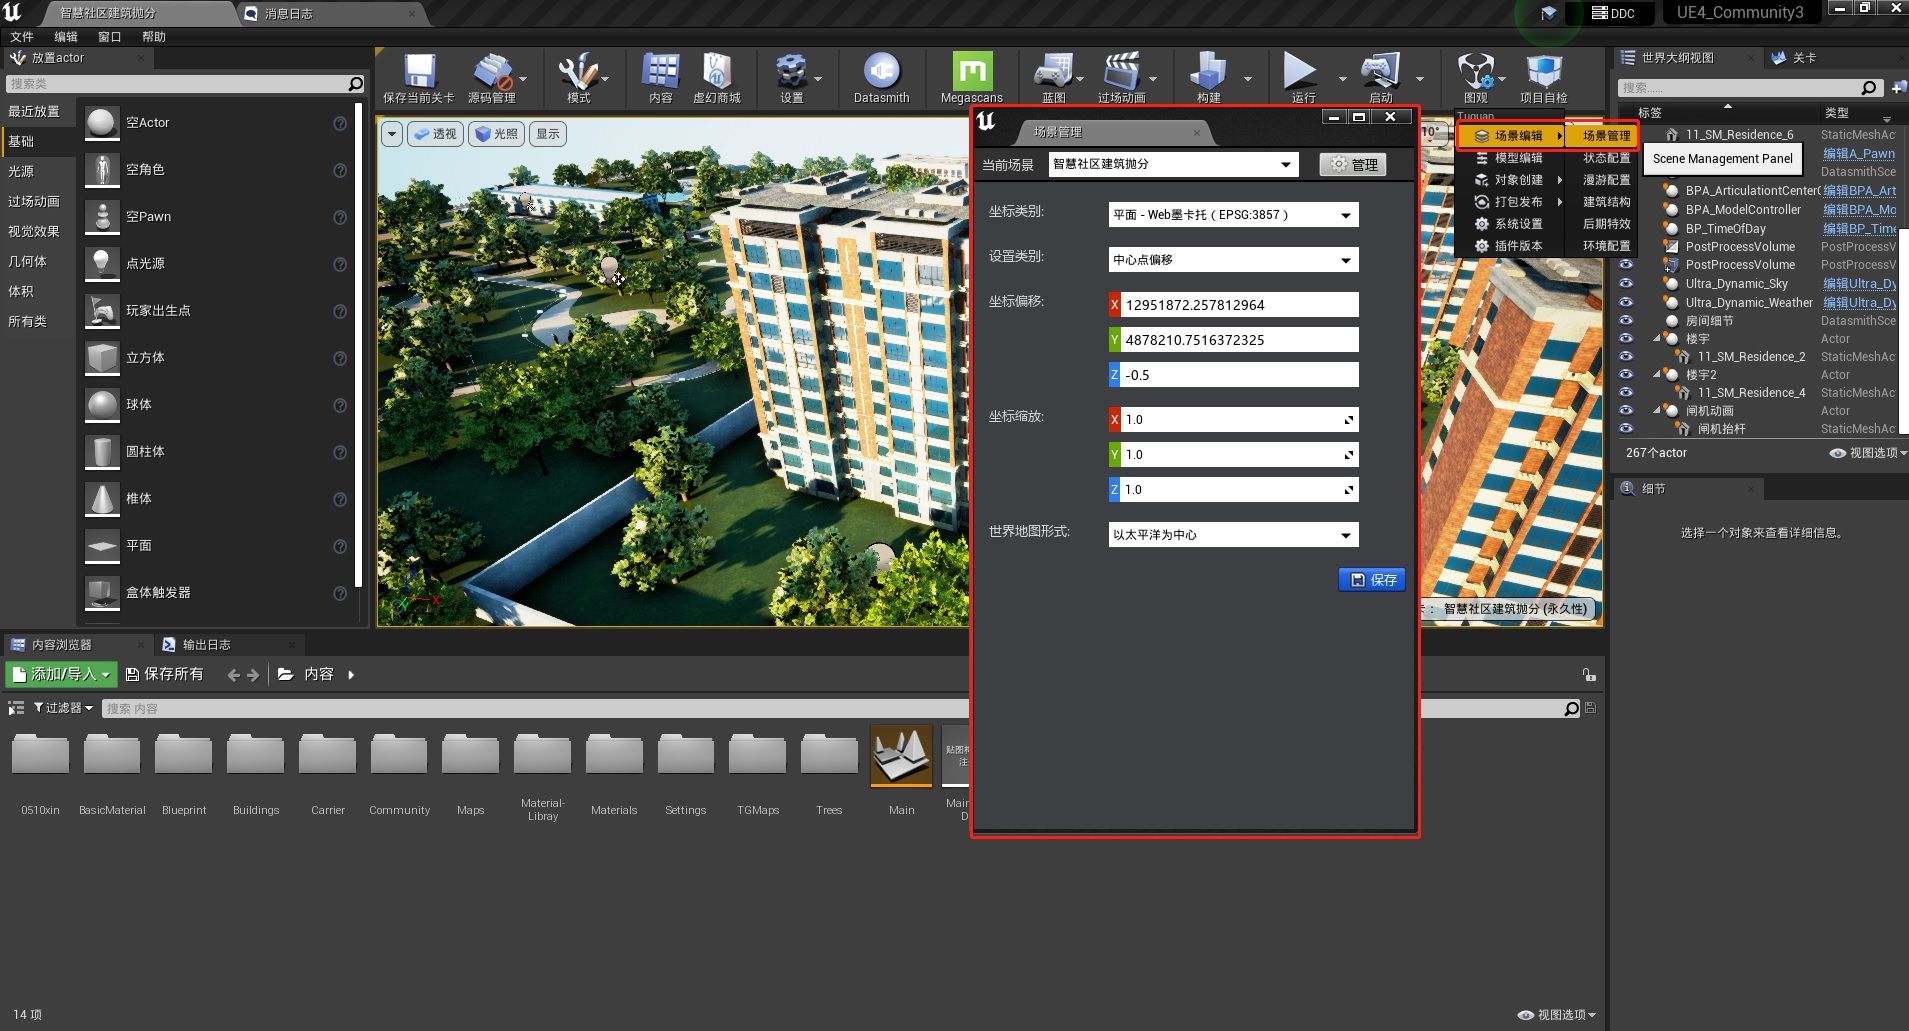Screen dimensions: 1909x1031
Task: Click the Build (构建) toolbar icon
Action: click(x=1208, y=72)
